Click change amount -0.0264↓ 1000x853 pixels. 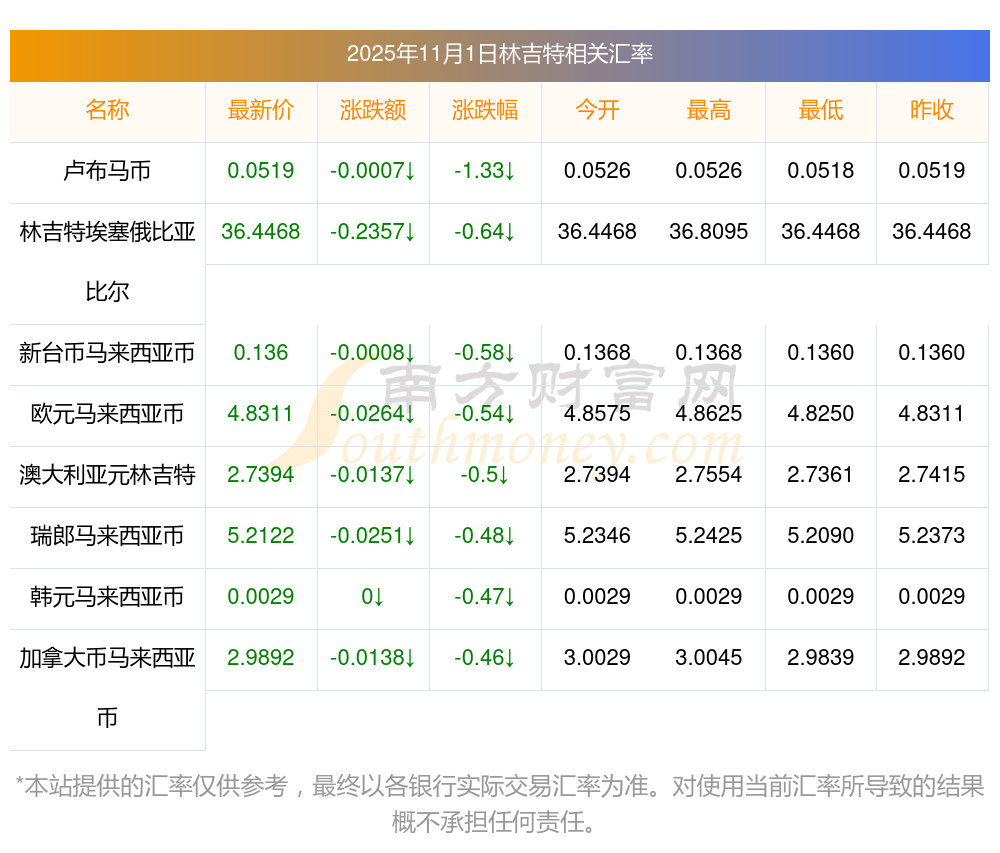(x=373, y=414)
